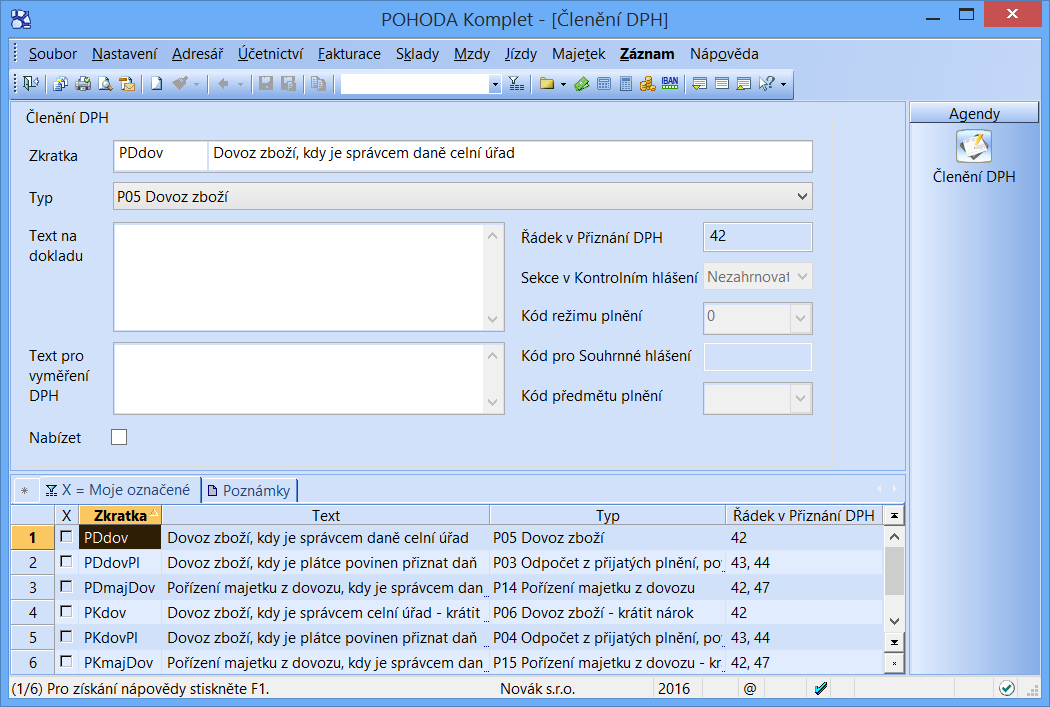Click the green money banknote icon
The height and width of the screenshot is (707, 1050).
(x=581, y=84)
